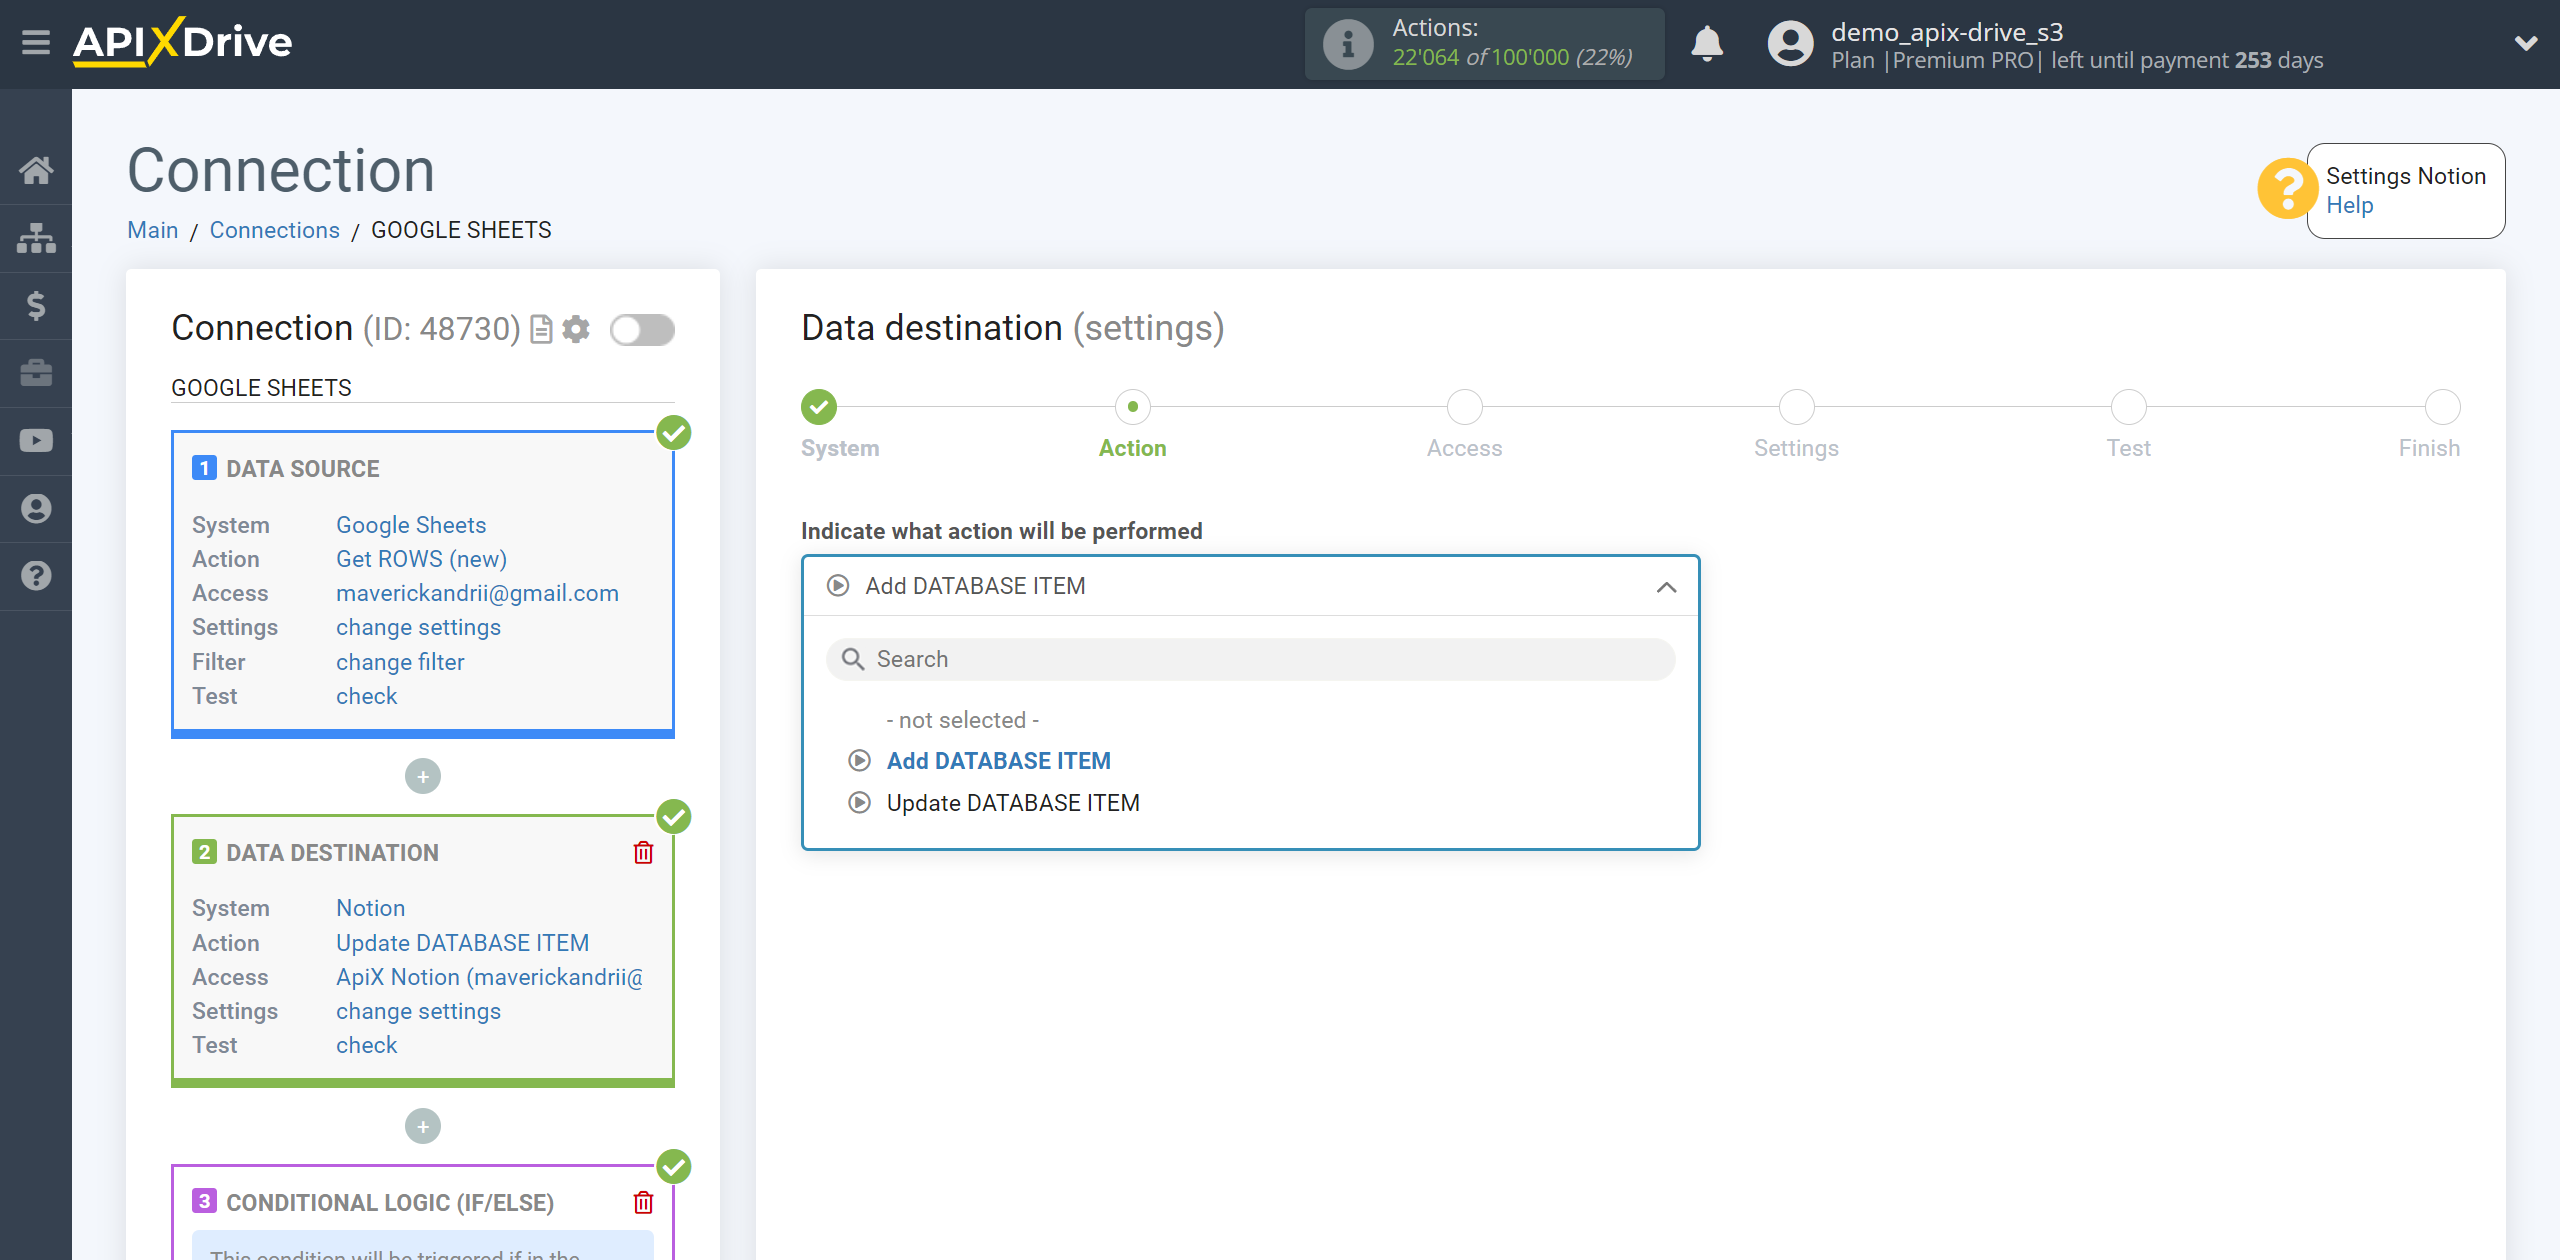Screen dimensions: 2560x1260
Task: Open Google Sheets system link
Action: tap(411, 525)
